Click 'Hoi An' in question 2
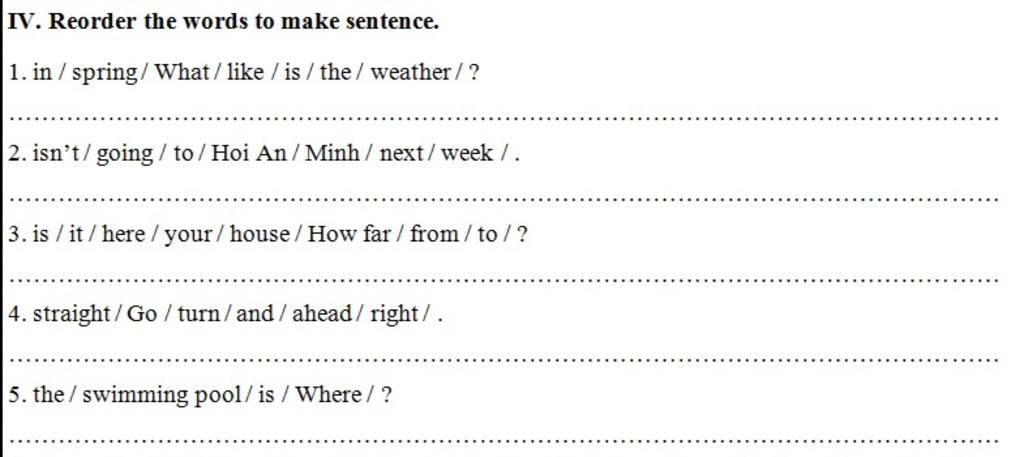 (249, 153)
